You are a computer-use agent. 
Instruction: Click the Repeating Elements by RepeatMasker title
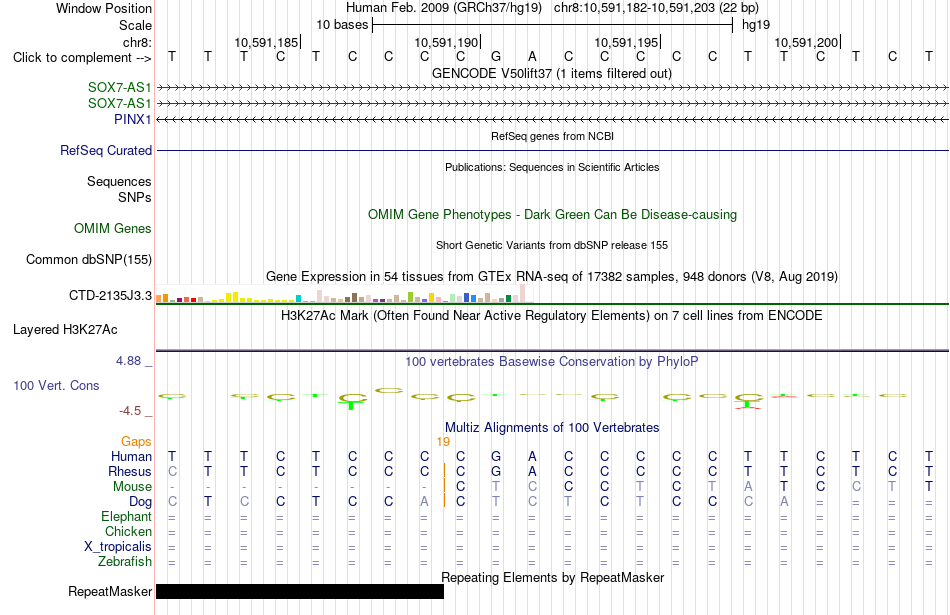[553, 577]
